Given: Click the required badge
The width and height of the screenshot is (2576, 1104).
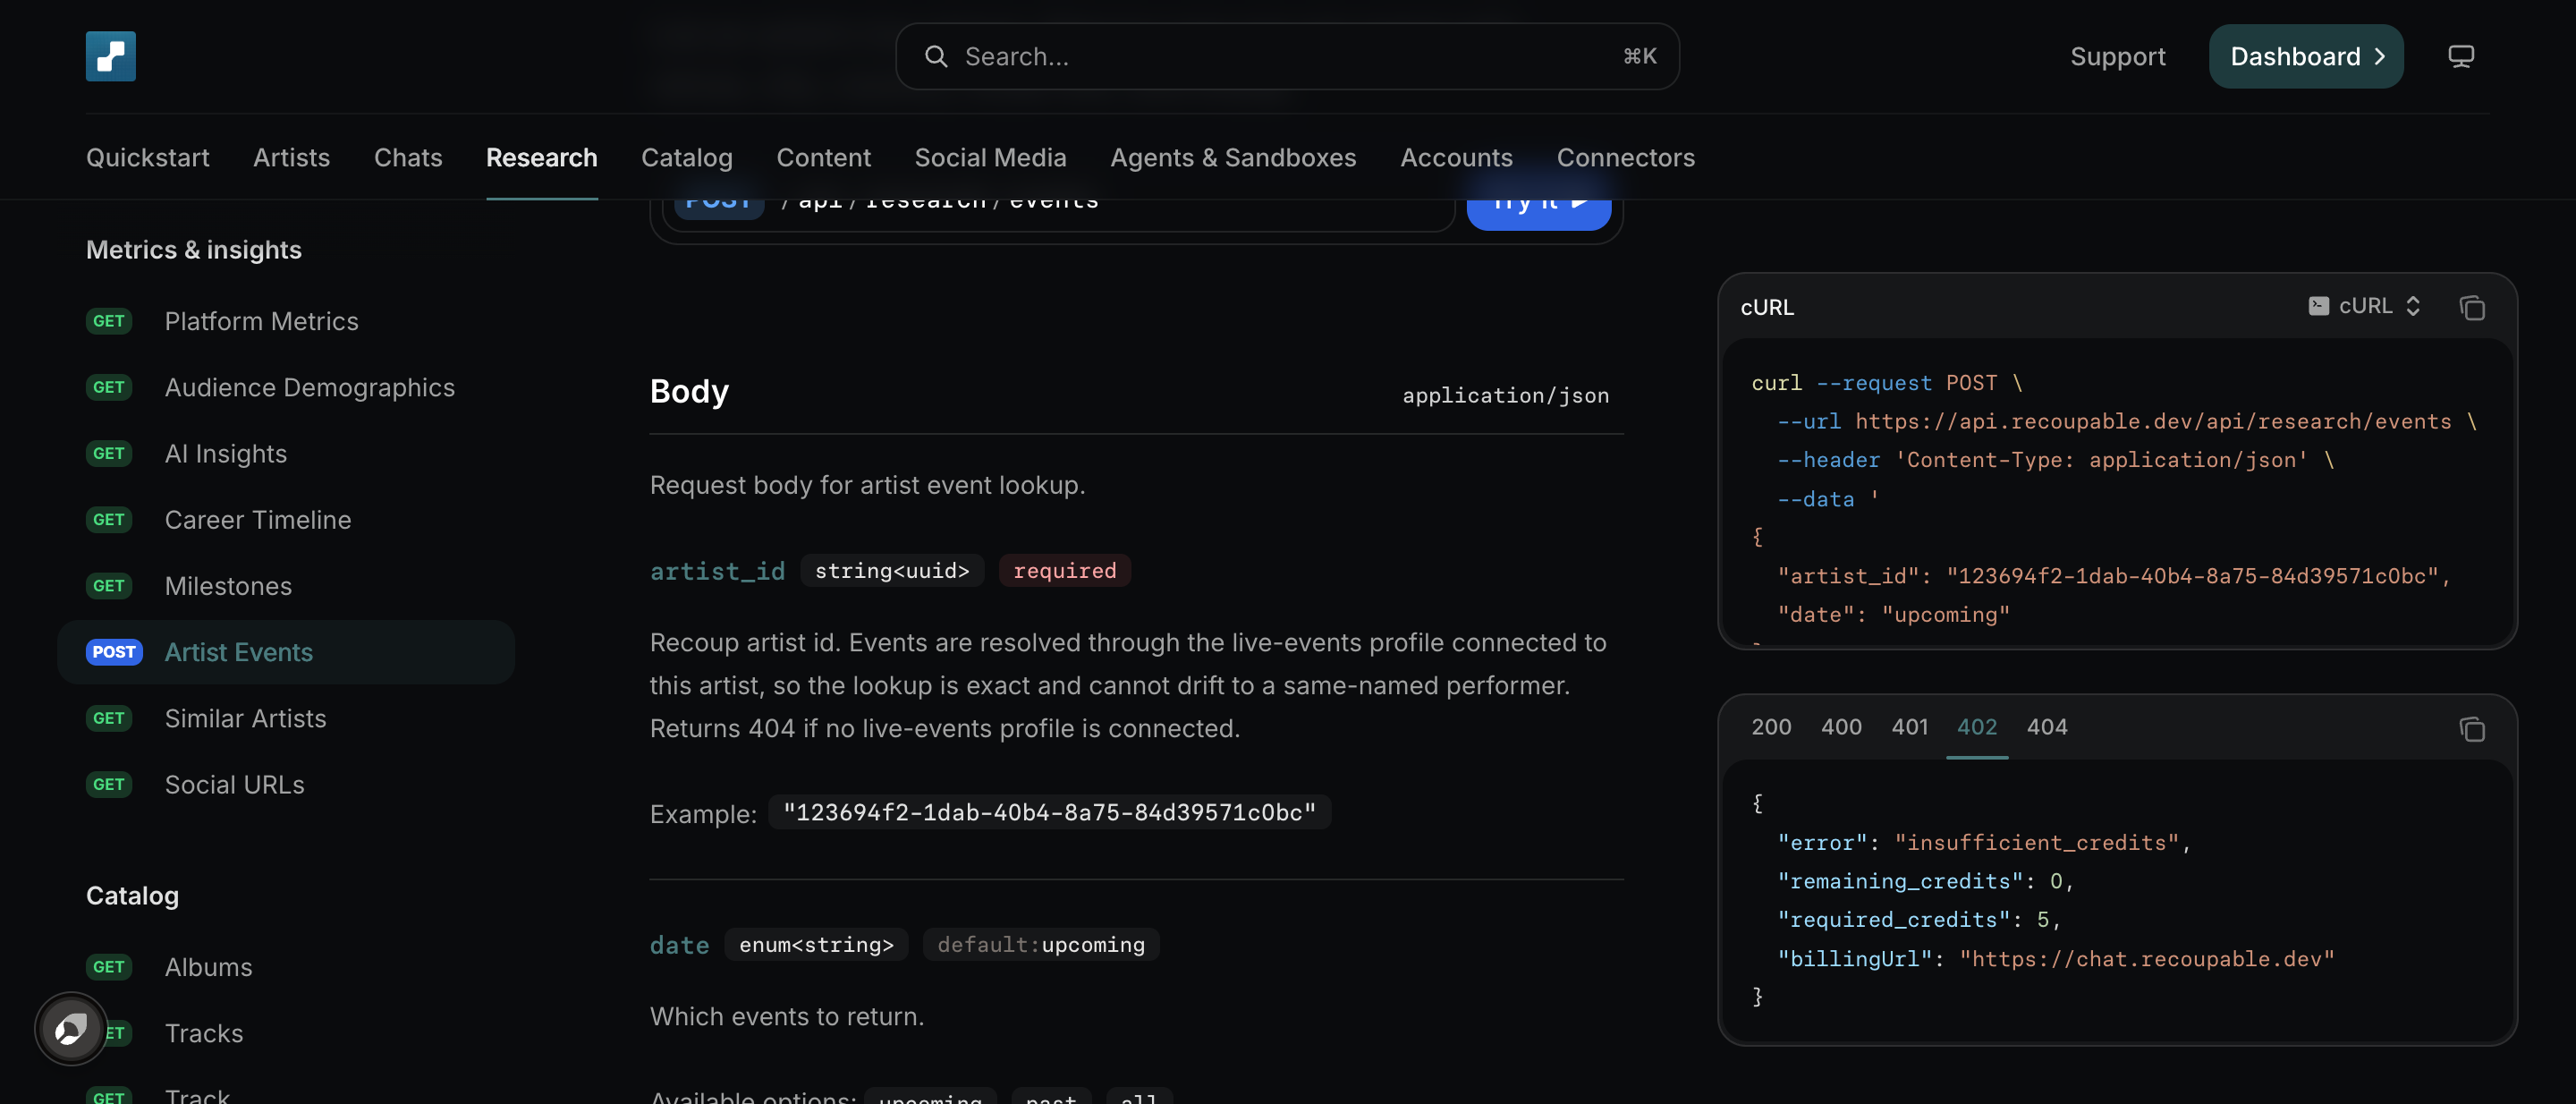Looking at the screenshot, I should click(1064, 570).
